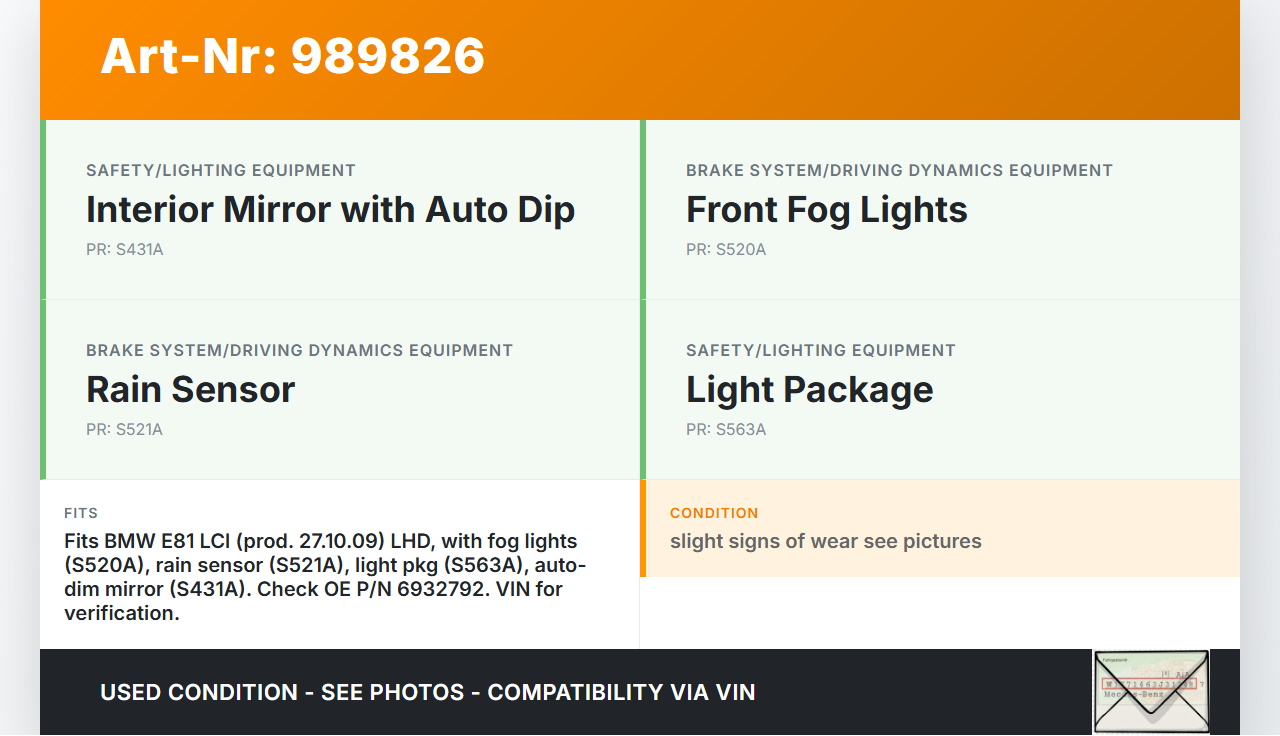Select the Interior Mirror with Auto Dip title
This screenshot has height=736, width=1280.
click(x=330, y=210)
